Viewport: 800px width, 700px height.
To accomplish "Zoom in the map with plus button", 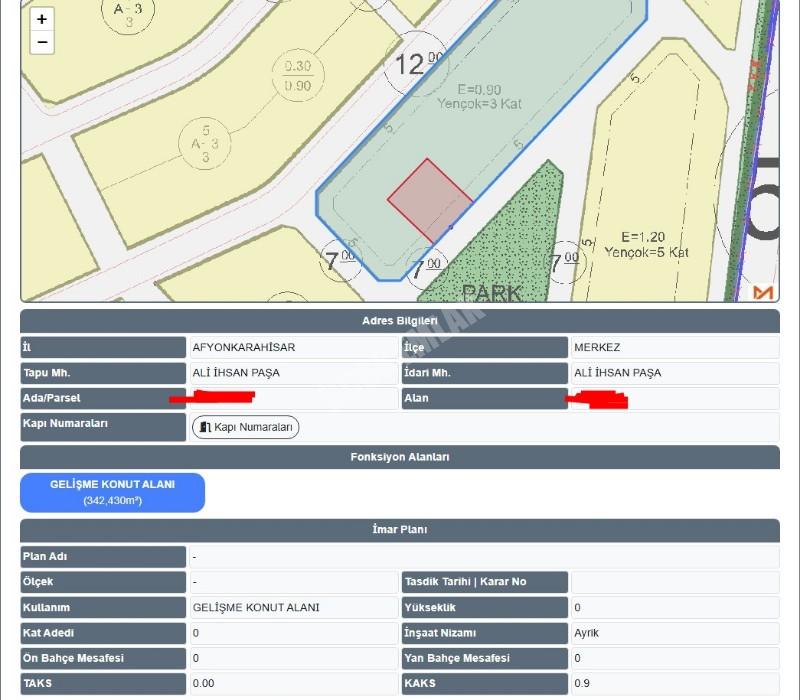I will (x=42, y=19).
